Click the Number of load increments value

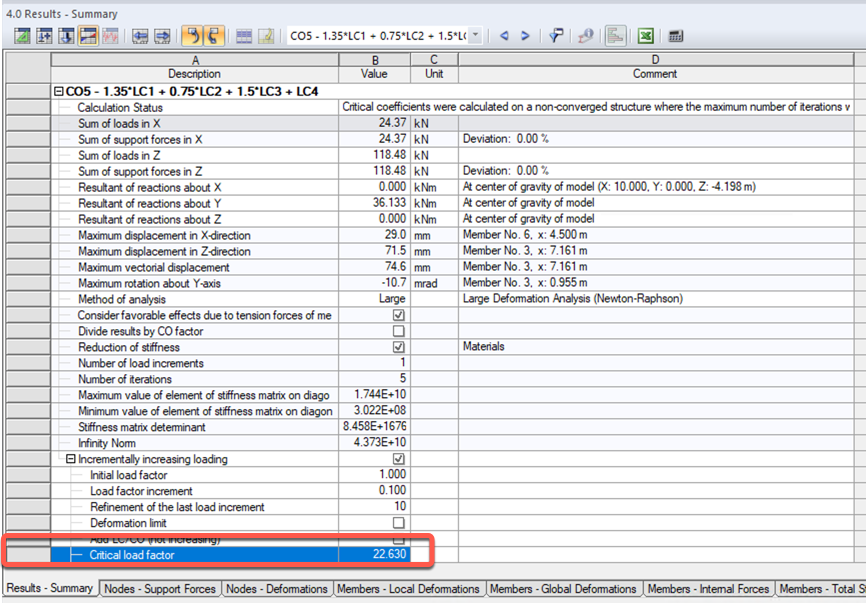pos(374,363)
